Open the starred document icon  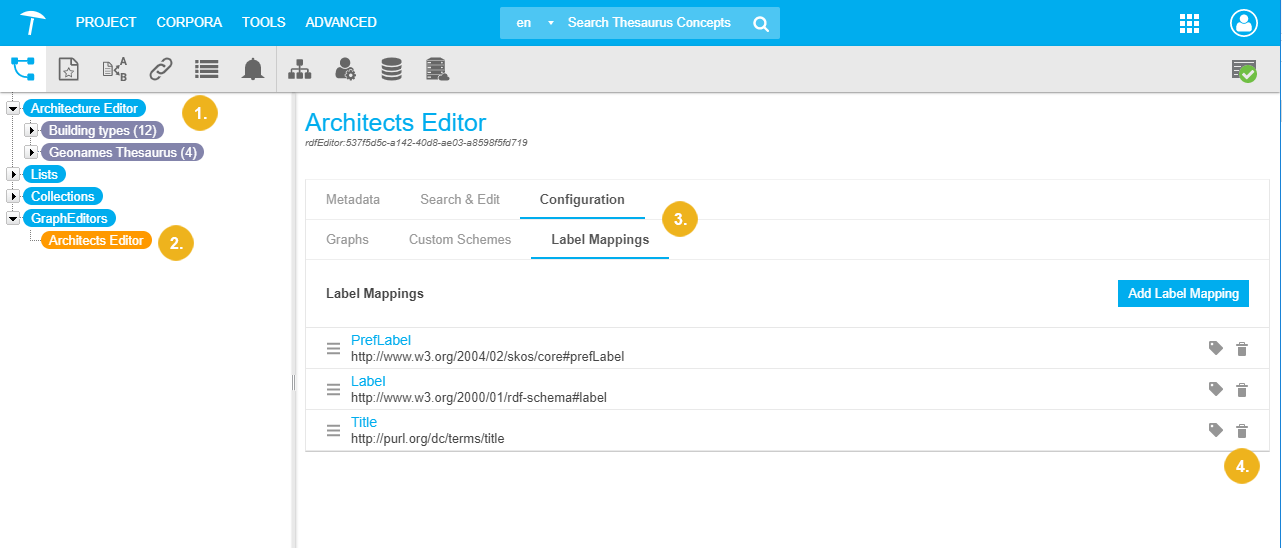[x=68, y=69]
